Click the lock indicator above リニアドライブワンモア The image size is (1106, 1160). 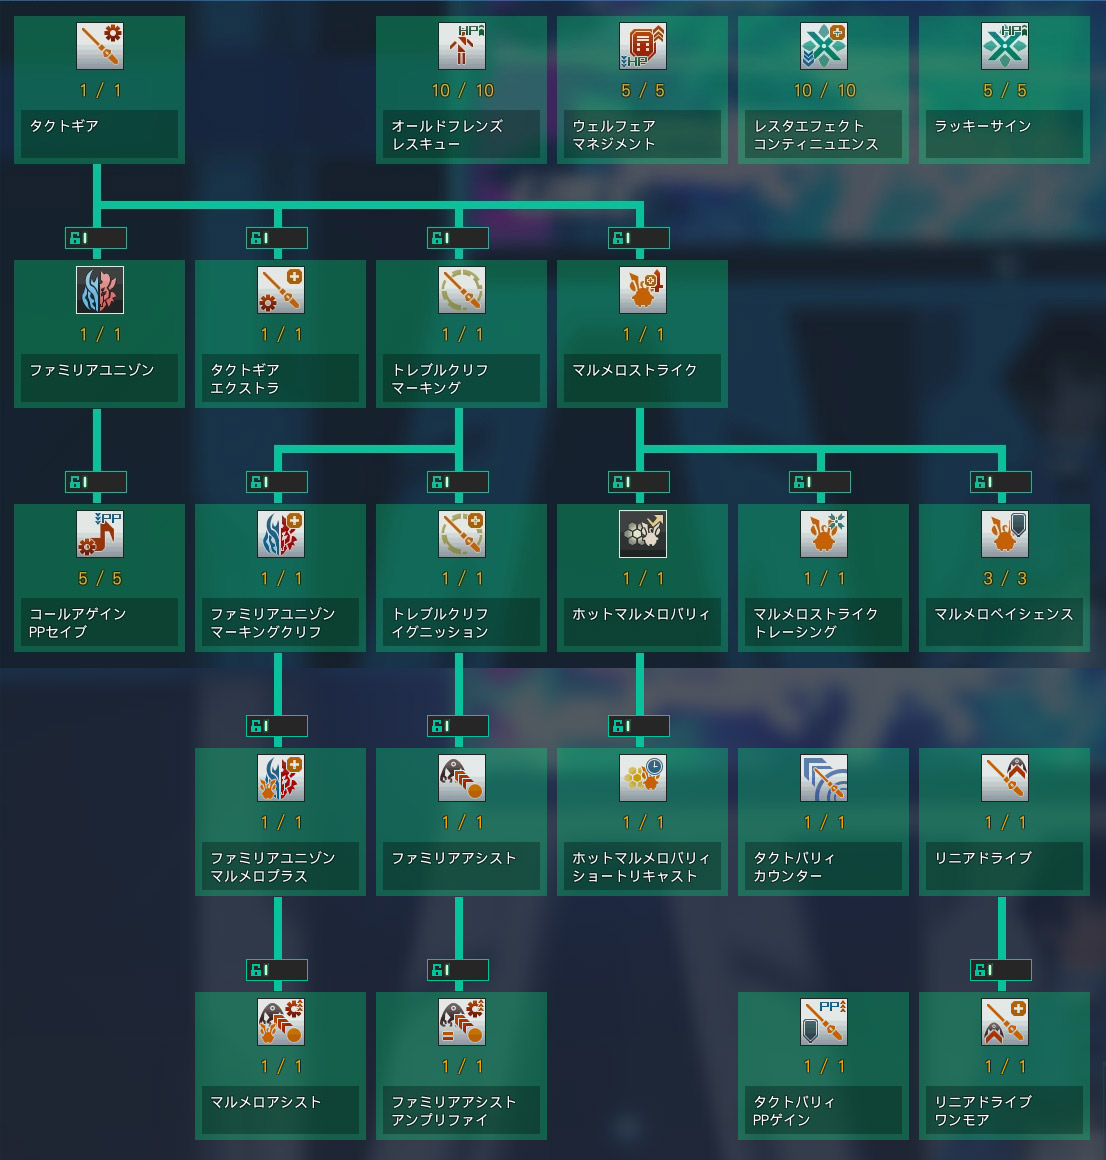(x=1000, y=970)
